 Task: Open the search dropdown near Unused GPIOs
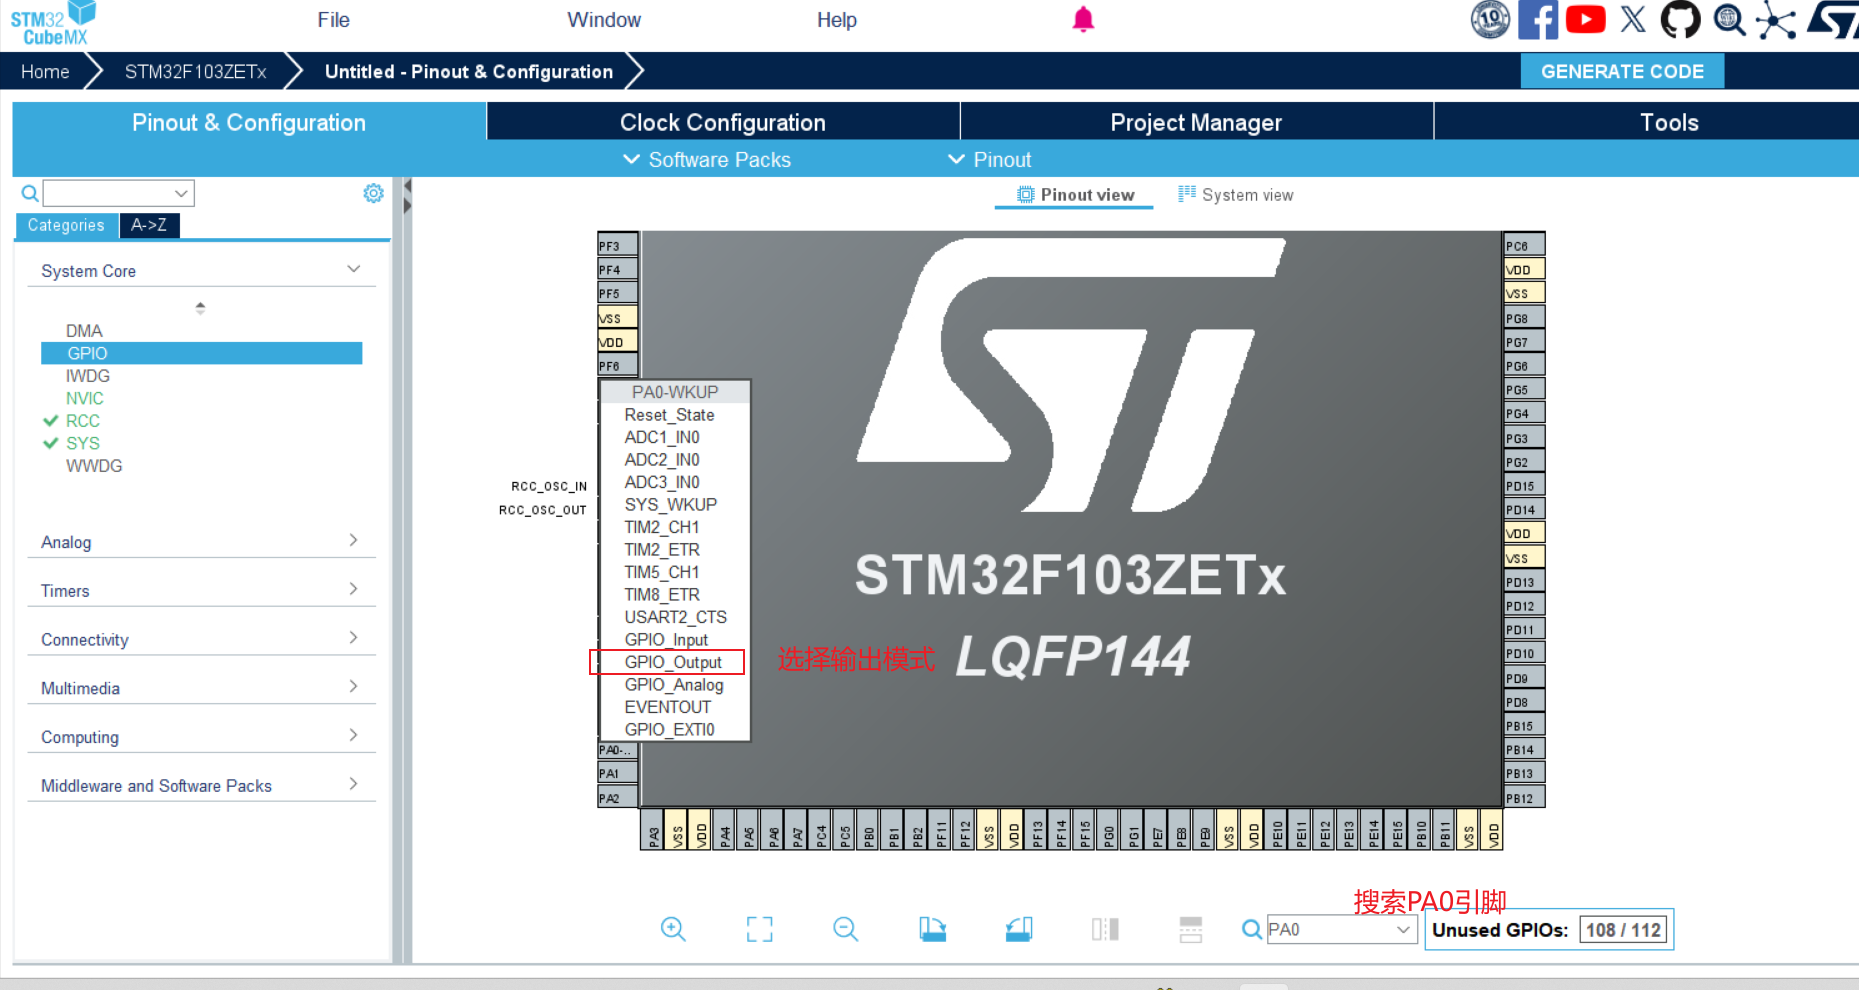pos(1403,929)
